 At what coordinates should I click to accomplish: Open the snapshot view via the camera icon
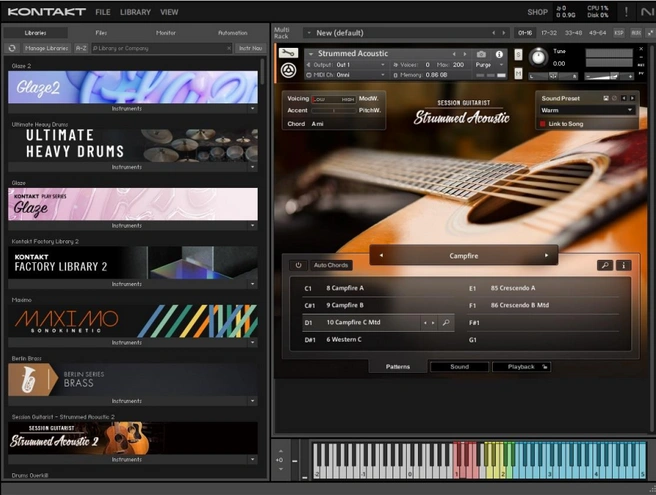[x=482, y=54]
